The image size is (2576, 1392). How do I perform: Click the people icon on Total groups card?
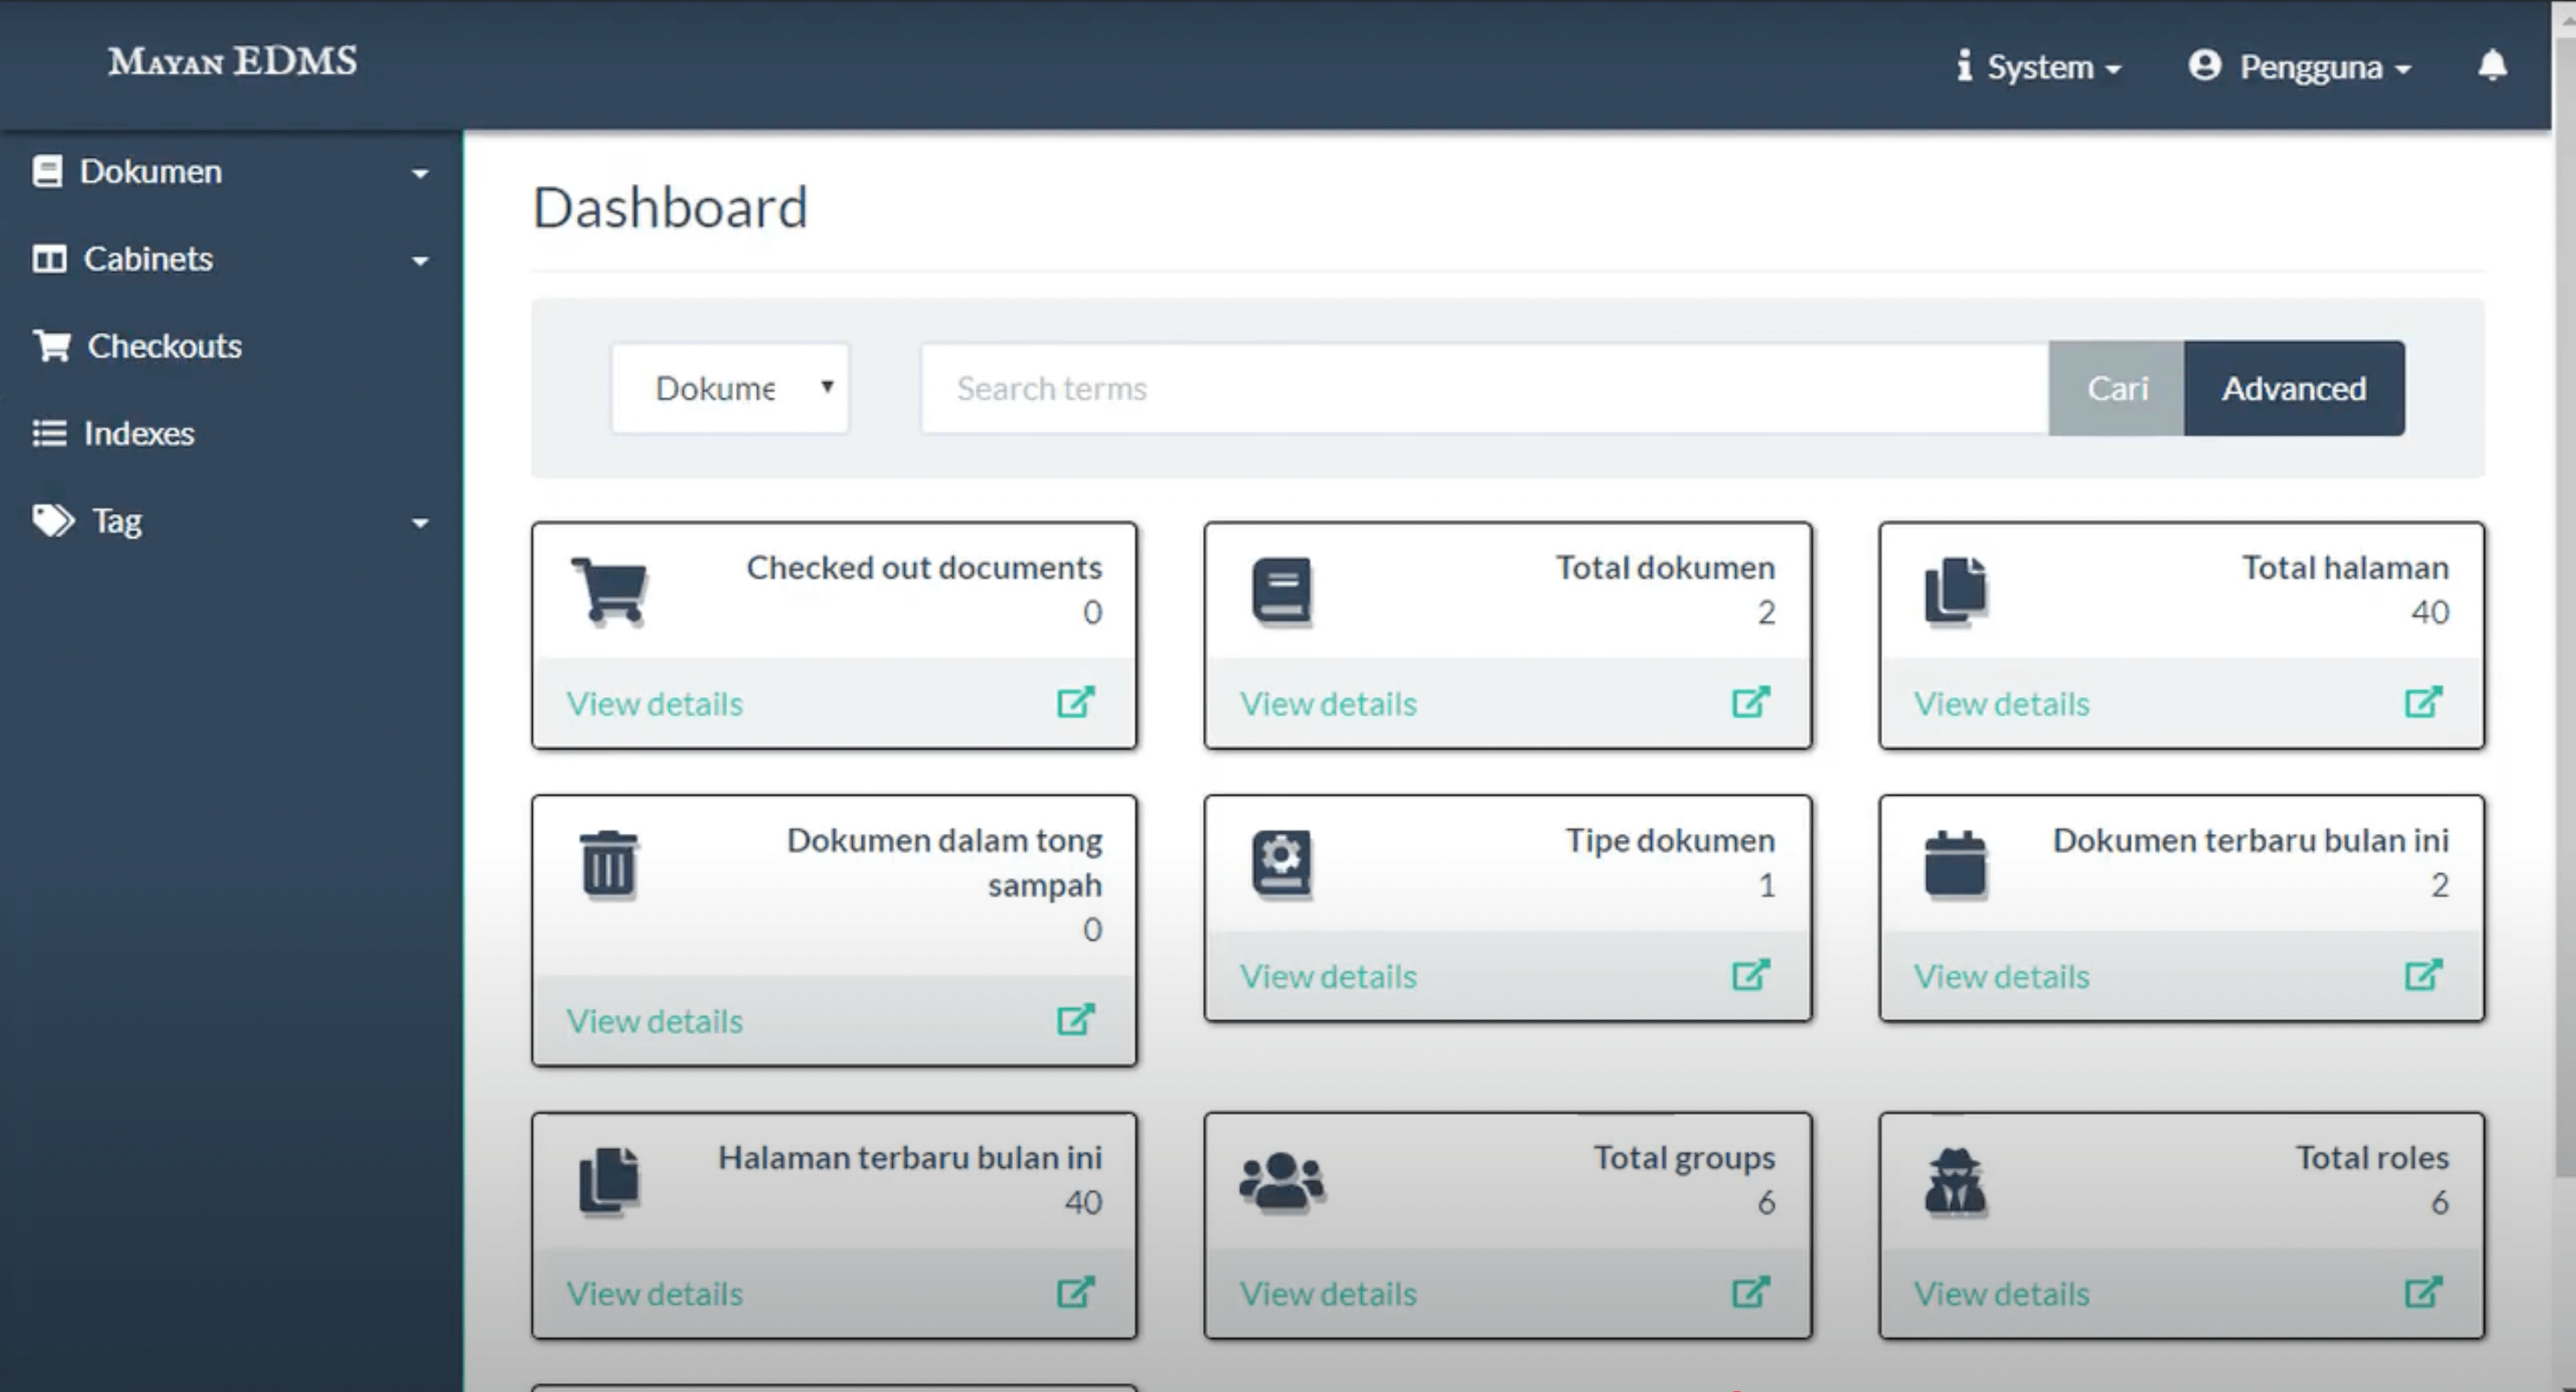pyautogui.click(x=1282, y=1183)
